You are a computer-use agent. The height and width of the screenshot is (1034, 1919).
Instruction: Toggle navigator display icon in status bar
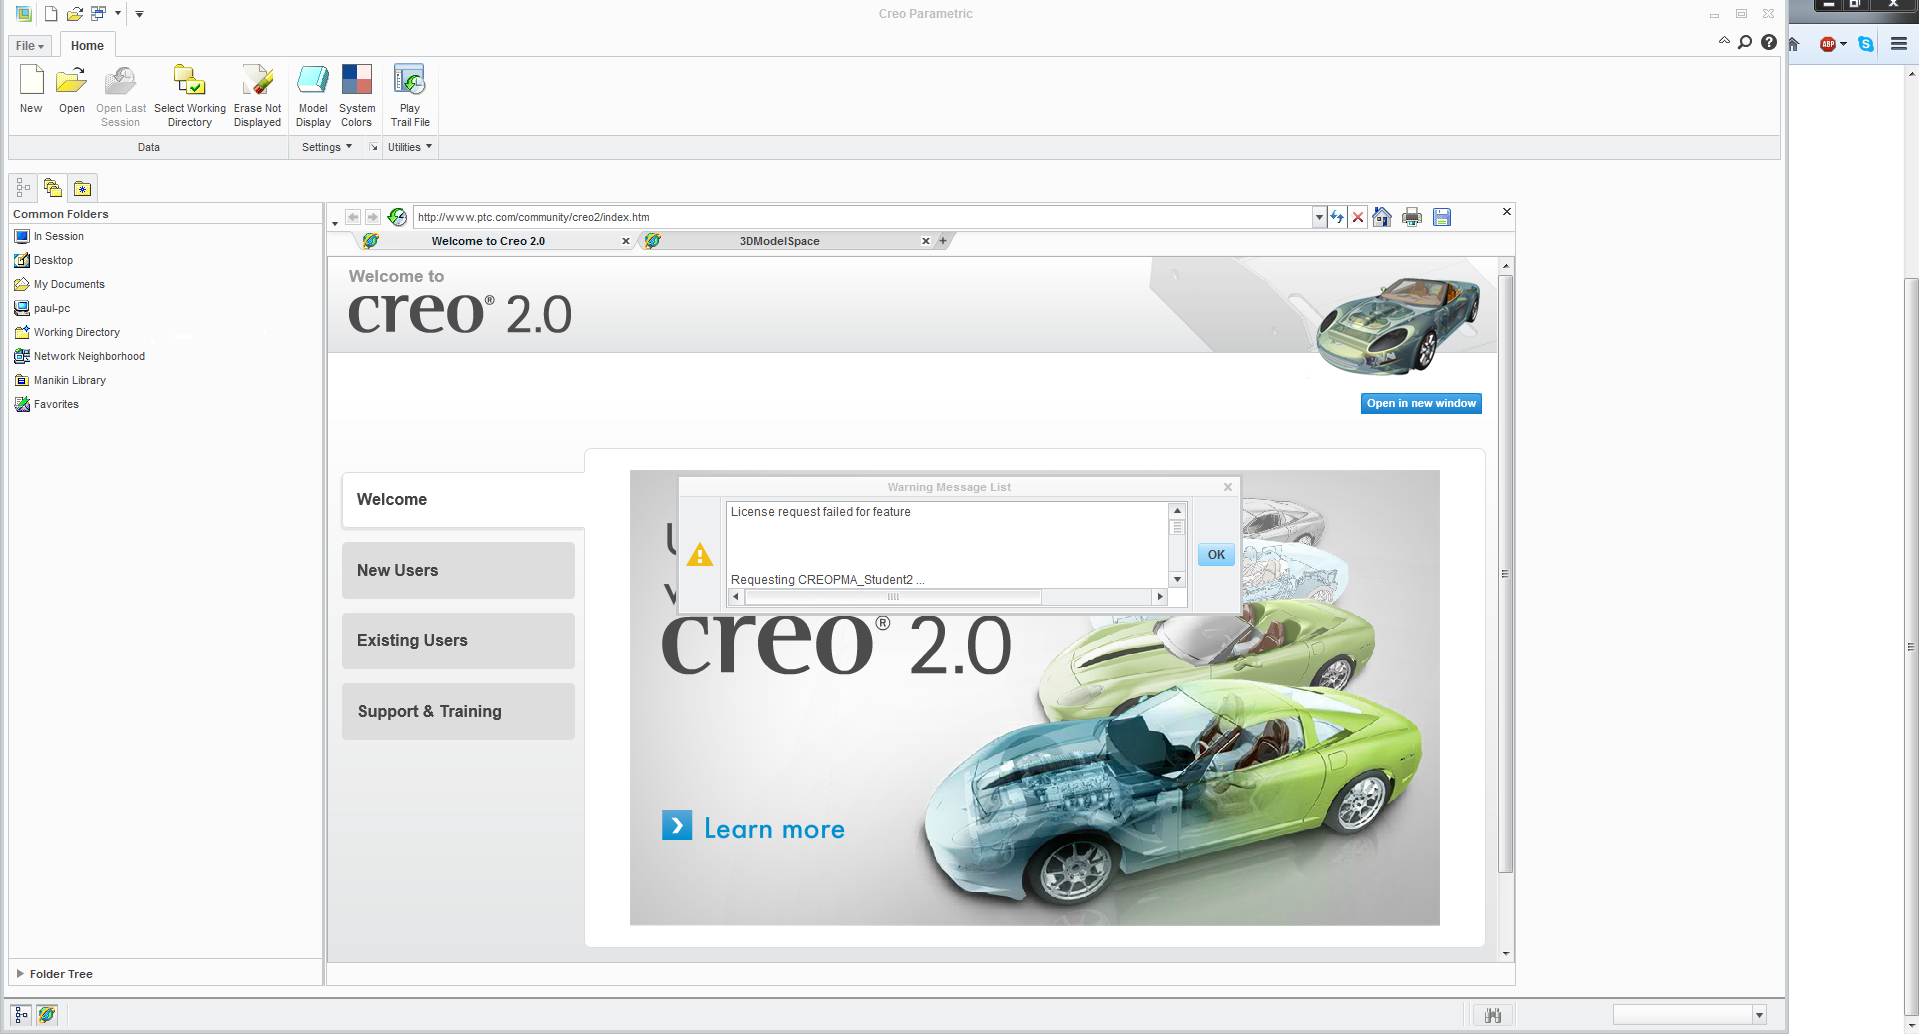tap(21, 1015)
